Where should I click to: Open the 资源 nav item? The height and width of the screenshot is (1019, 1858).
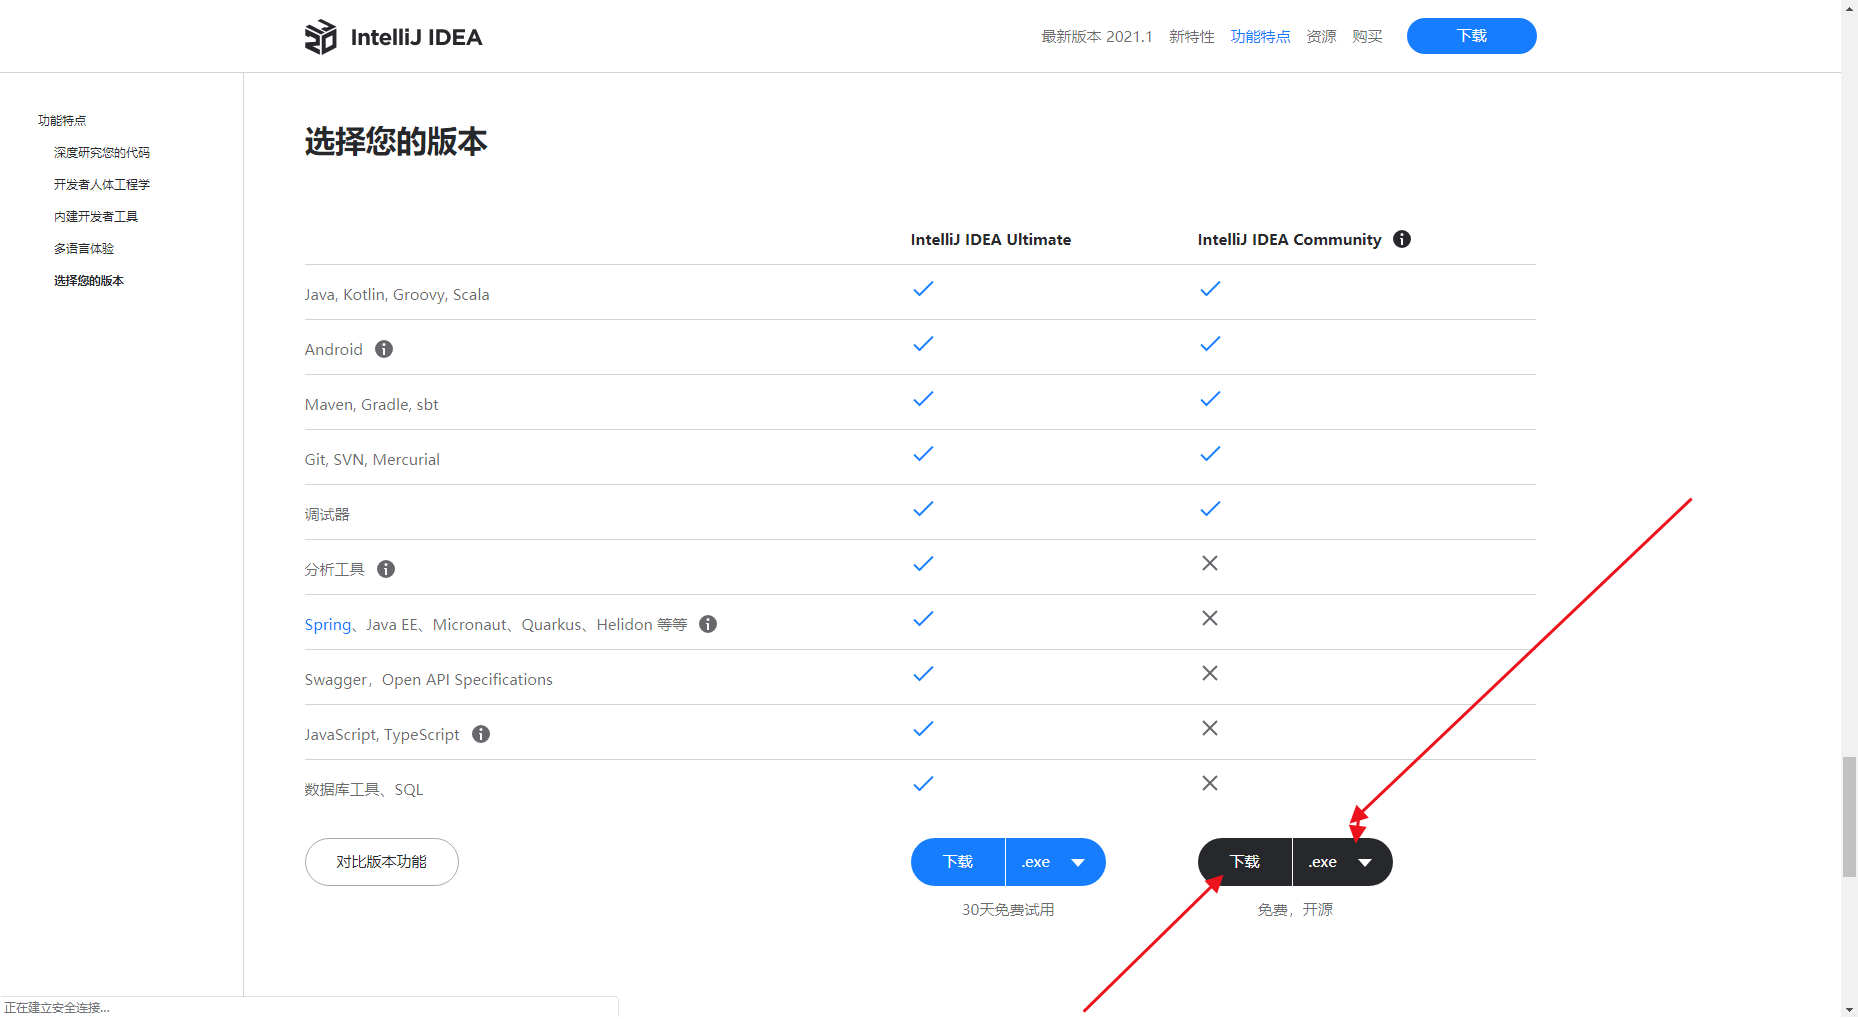[1321, 37]
